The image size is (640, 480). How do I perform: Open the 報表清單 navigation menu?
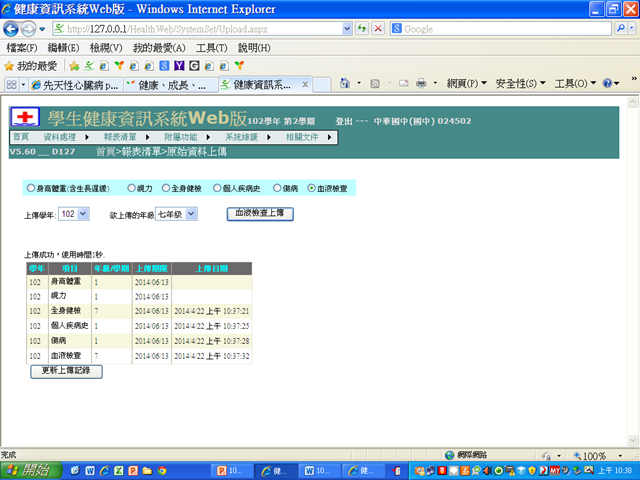120,137
